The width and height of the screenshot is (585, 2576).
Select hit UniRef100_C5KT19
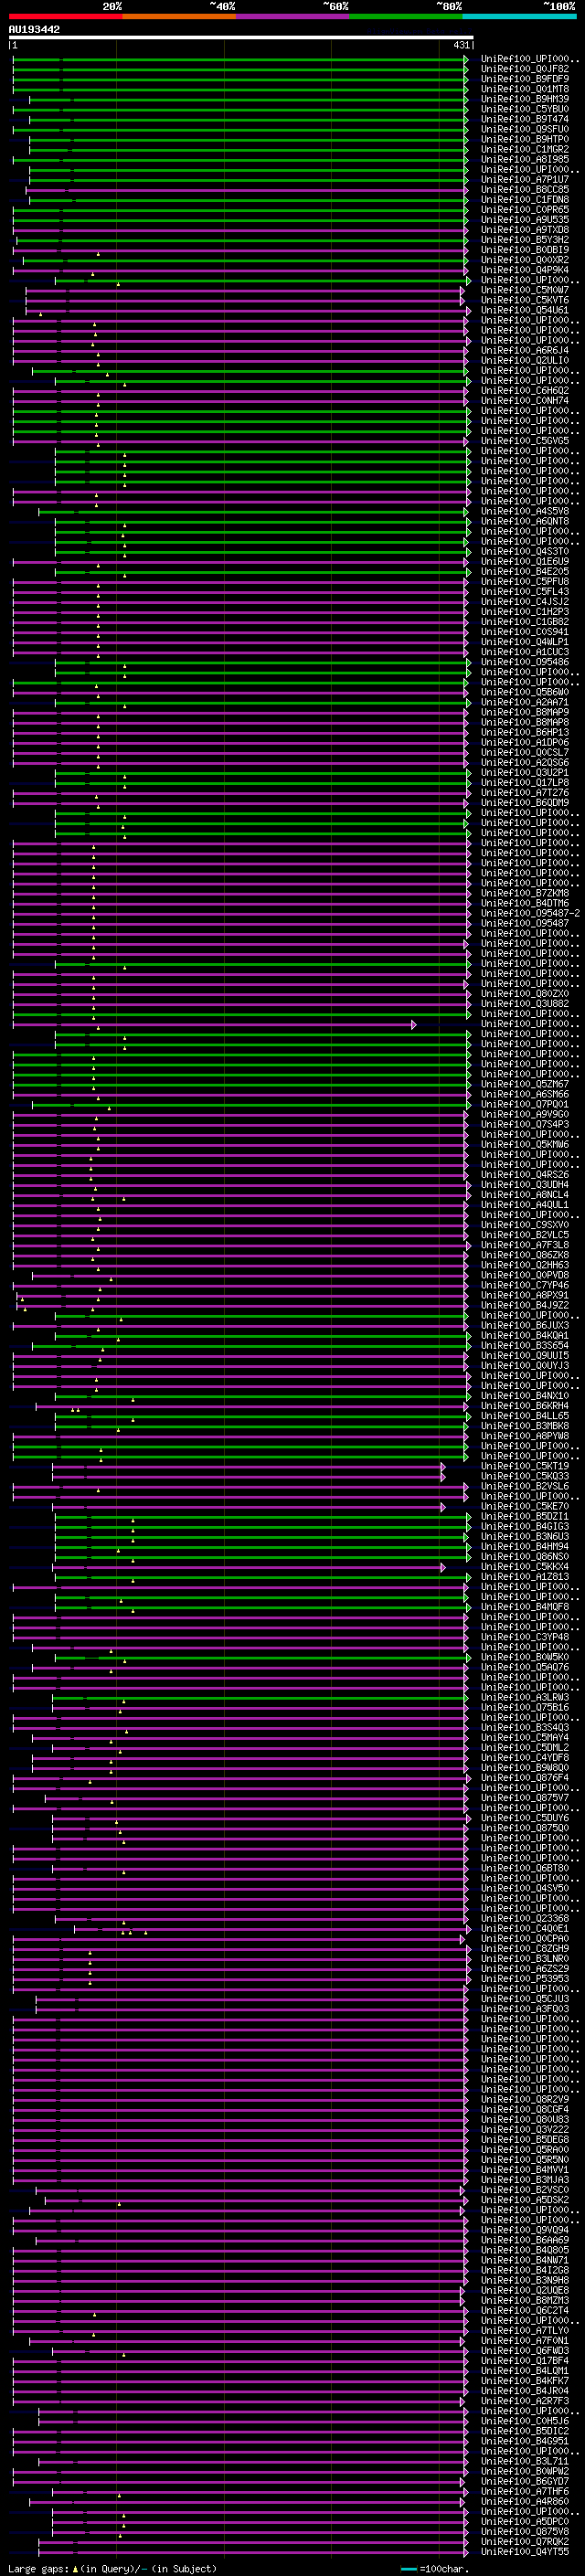pos(524,1466)
